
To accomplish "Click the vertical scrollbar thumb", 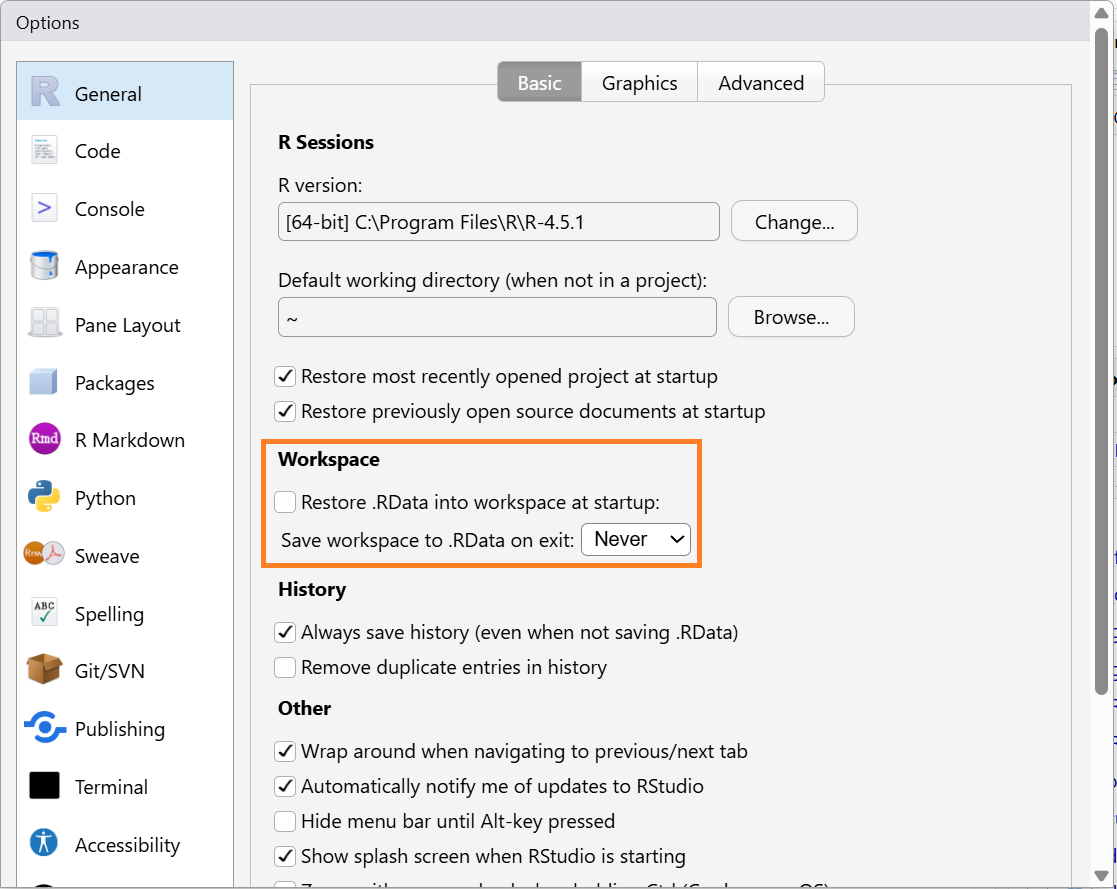I will point(1101,359).
